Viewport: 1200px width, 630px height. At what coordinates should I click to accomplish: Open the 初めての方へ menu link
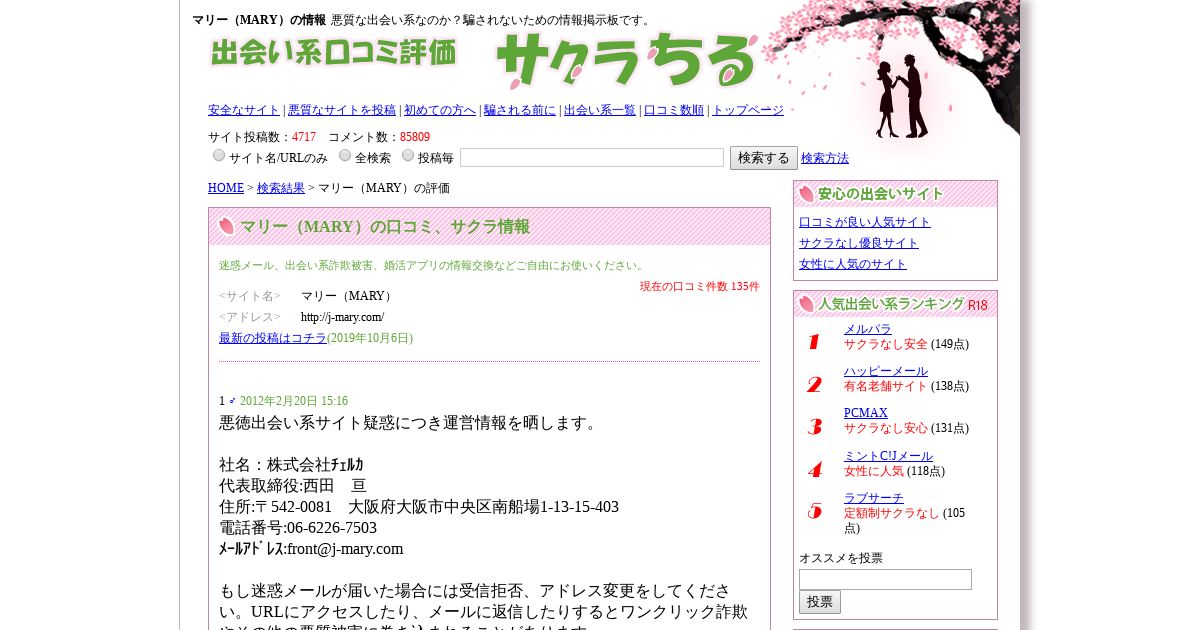click(440, 110)
